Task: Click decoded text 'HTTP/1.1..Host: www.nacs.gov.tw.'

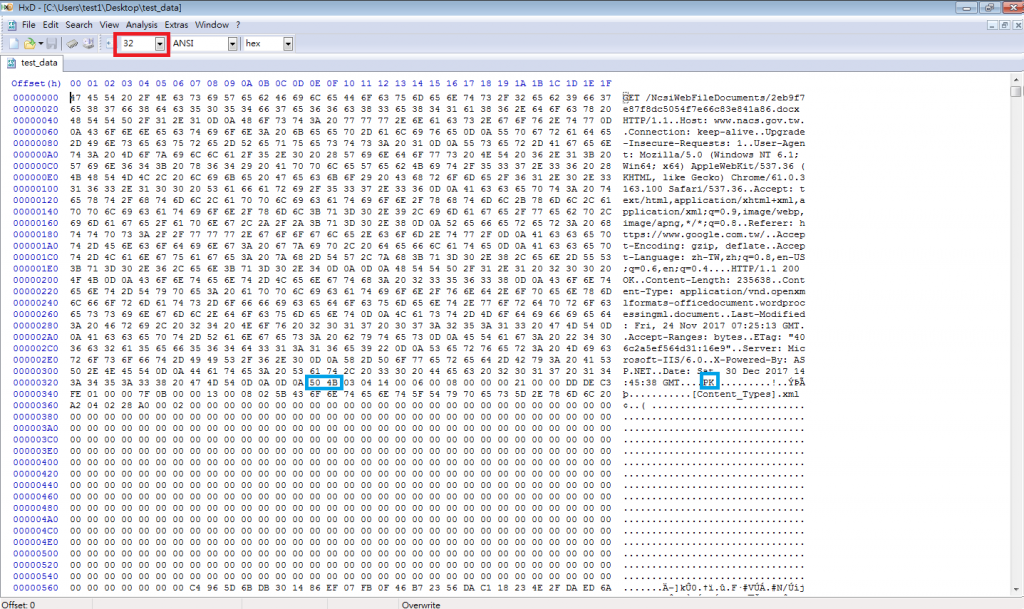Action: click(x=714, y=121)
